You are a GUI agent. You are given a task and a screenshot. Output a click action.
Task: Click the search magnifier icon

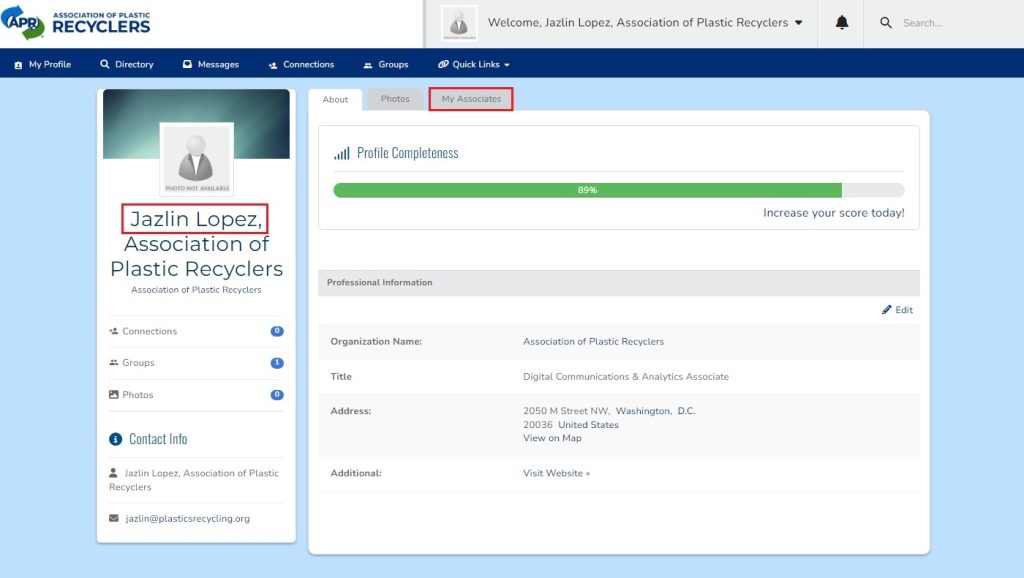pos(886,23)
